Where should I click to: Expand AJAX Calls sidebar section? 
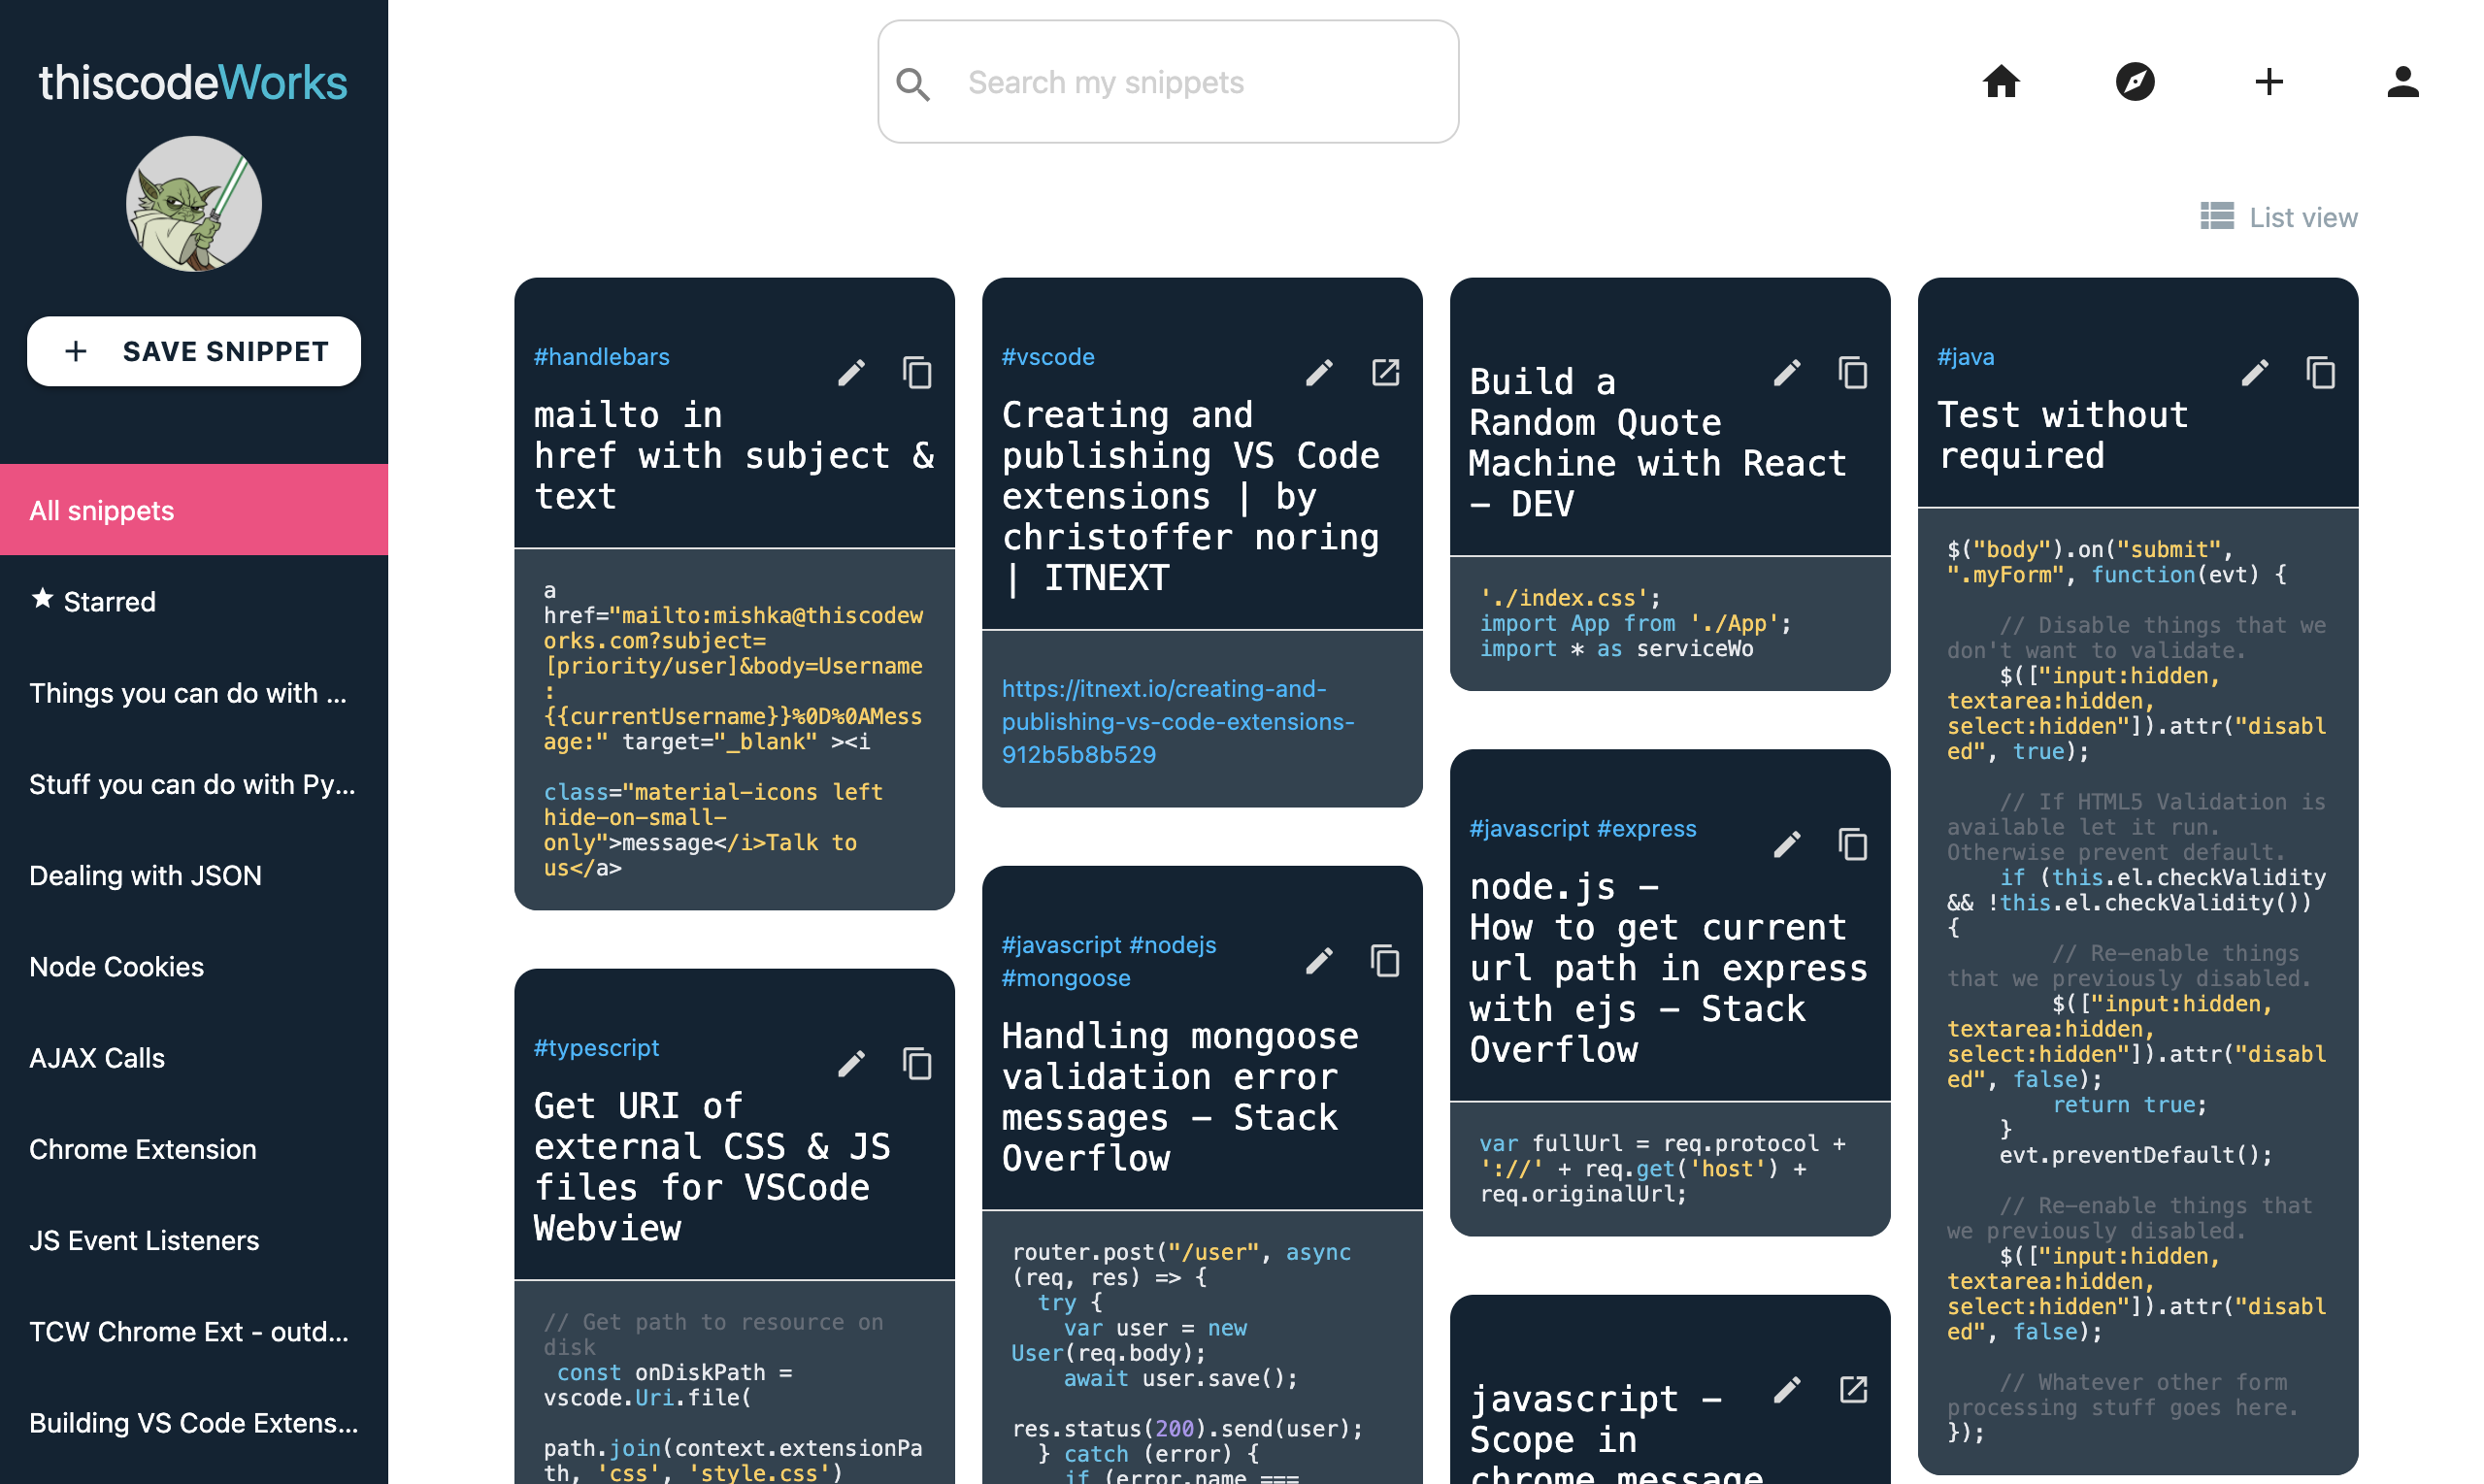point(97,1058)
